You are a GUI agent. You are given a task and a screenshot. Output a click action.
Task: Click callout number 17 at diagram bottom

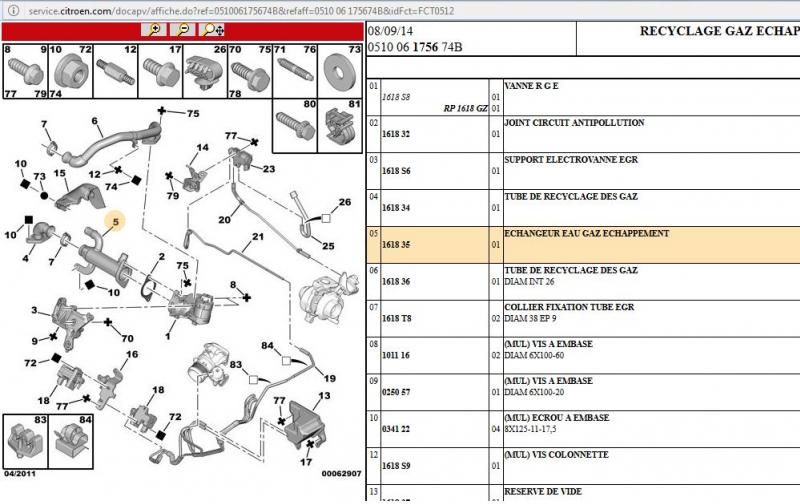coord(306,462)
